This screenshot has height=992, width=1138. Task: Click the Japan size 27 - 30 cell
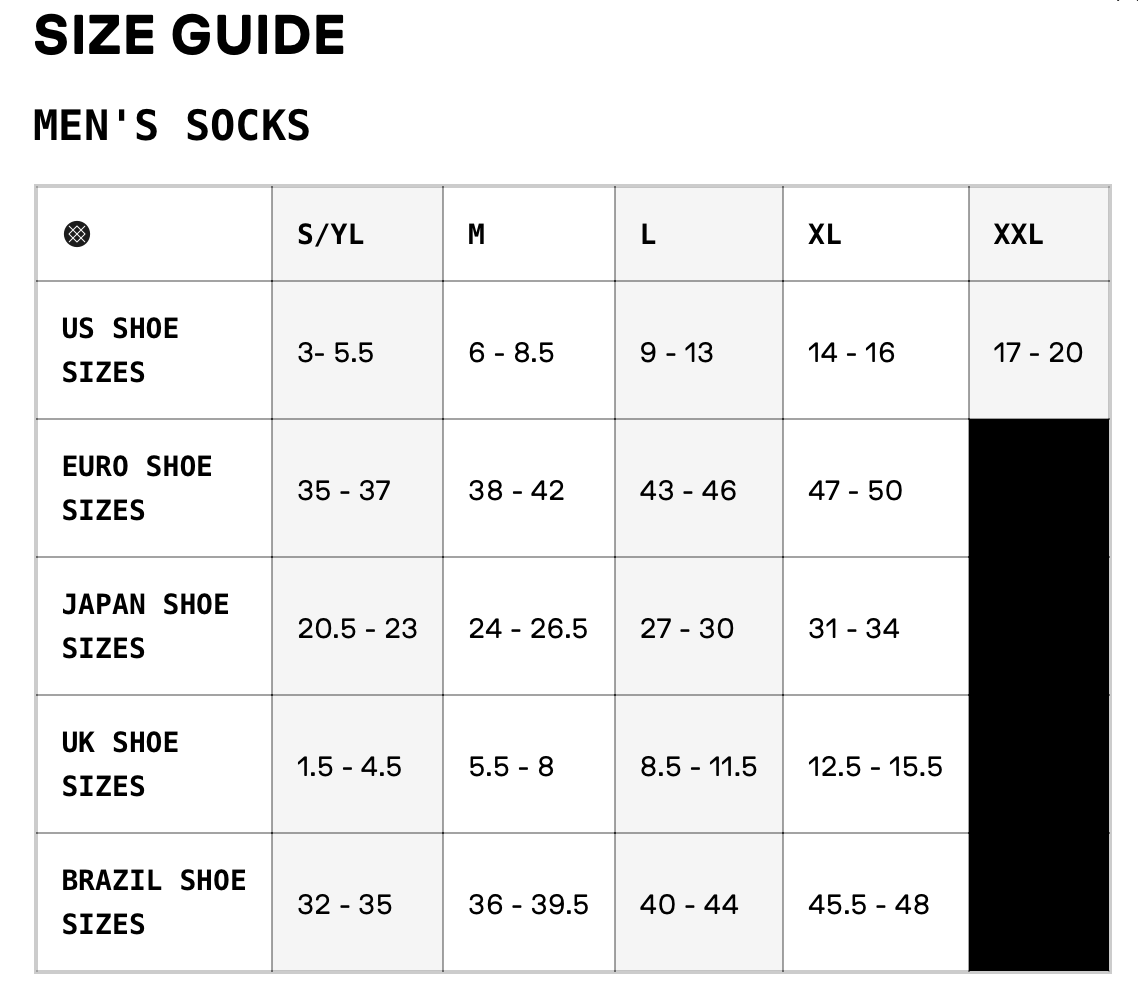(x=687, y=628)
